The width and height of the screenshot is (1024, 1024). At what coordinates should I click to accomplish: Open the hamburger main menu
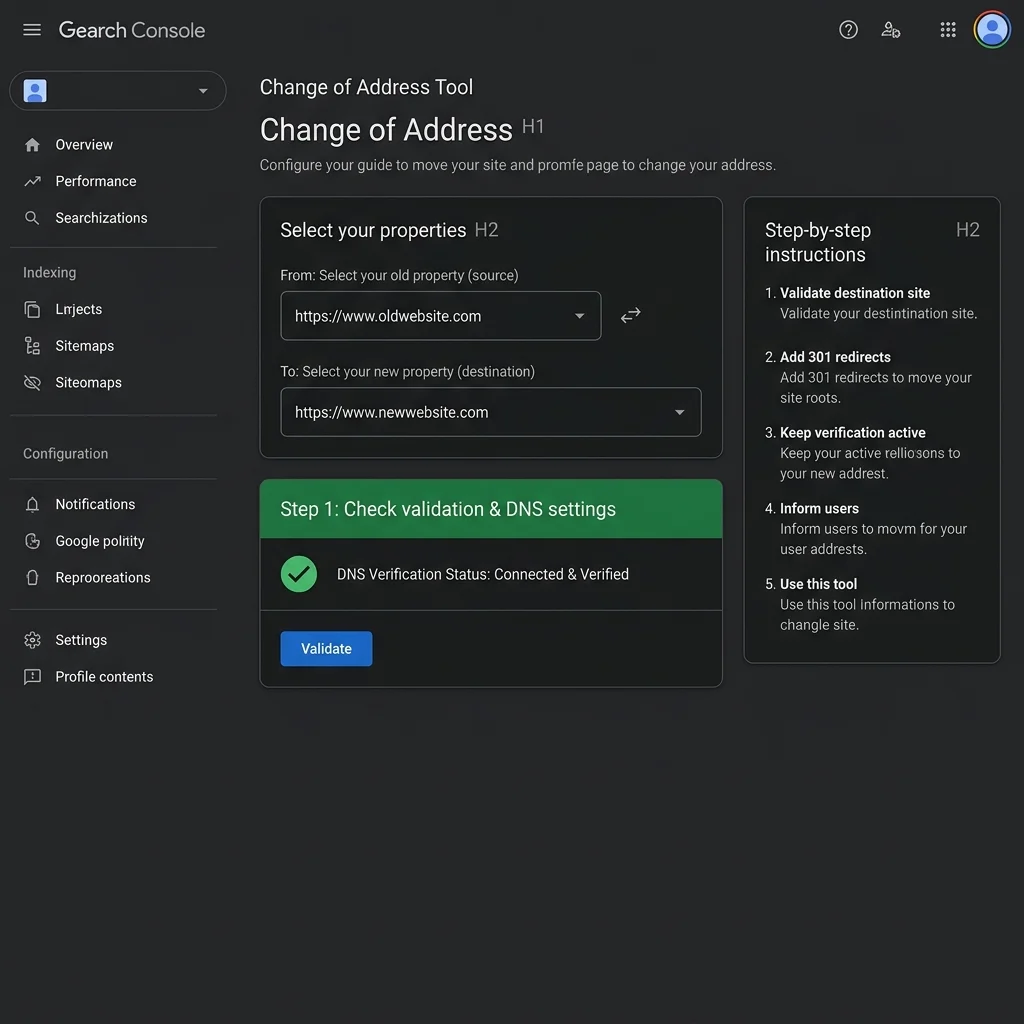(31, 30)
